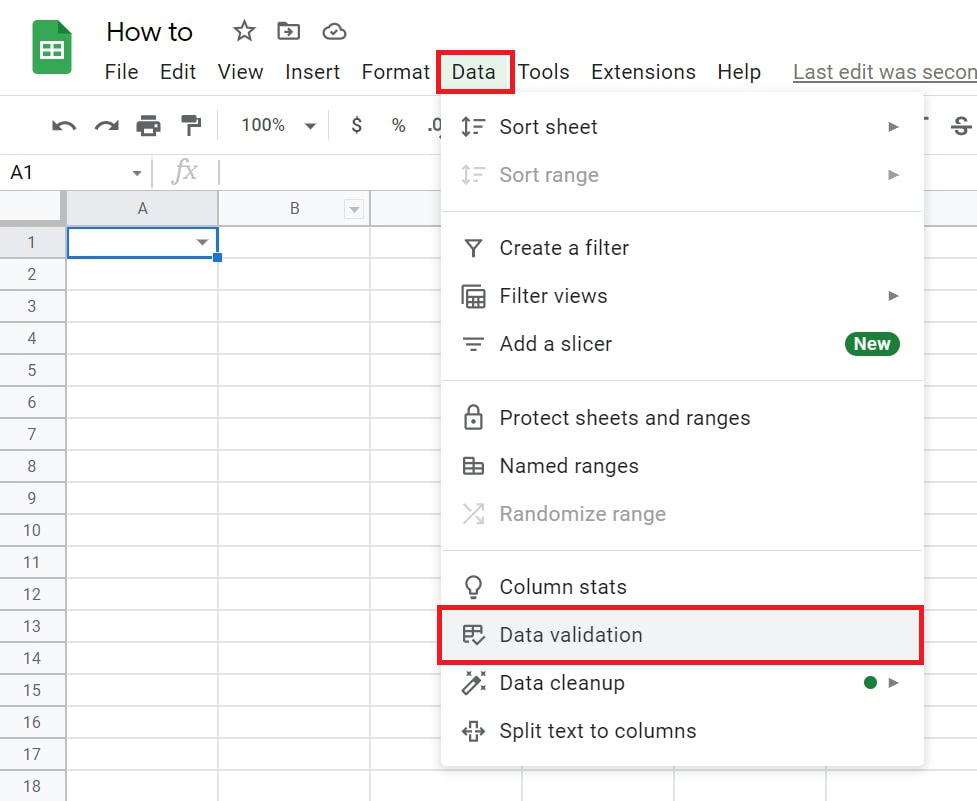Click the print icon in toolbar
Image resolution: width=977 pixels, height=801 pixels.
148,126
